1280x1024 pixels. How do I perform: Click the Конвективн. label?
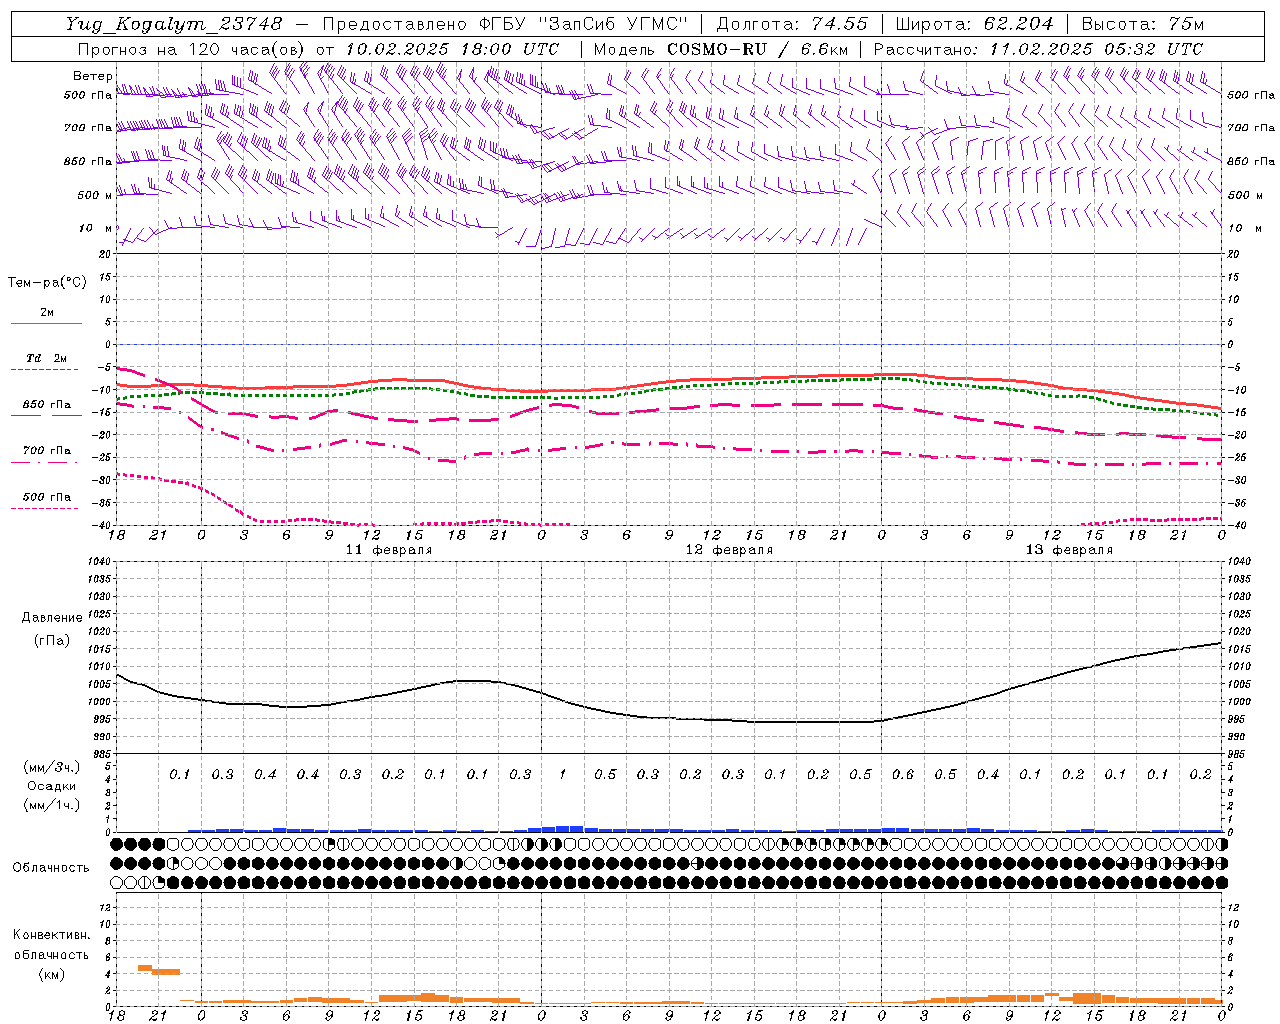pyautogui.click(x=51, y=935)
